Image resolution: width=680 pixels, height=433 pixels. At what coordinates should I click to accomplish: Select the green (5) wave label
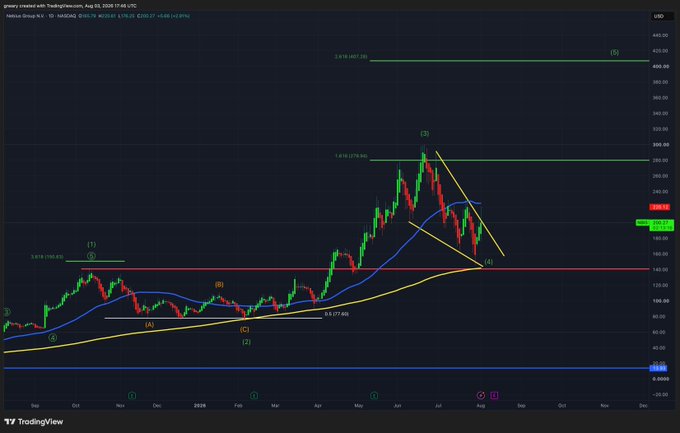615,52
